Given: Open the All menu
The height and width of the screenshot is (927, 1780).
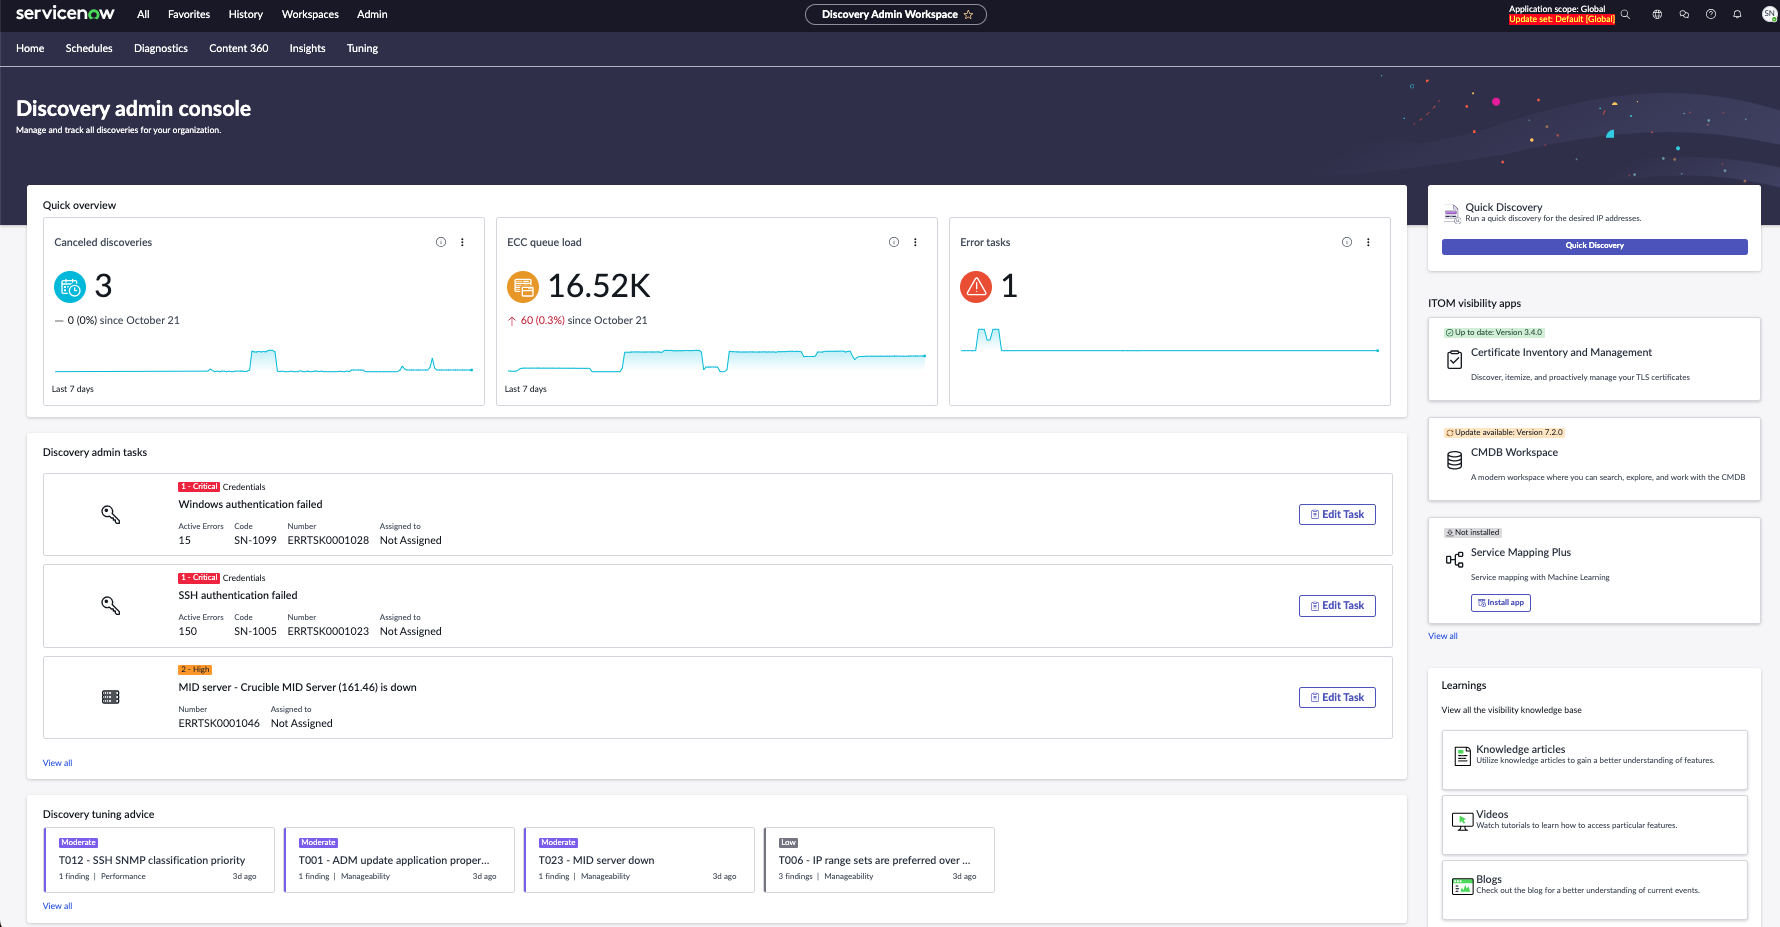Looking at the screenshot, I should pyautogui.click(x=143, y=14).
